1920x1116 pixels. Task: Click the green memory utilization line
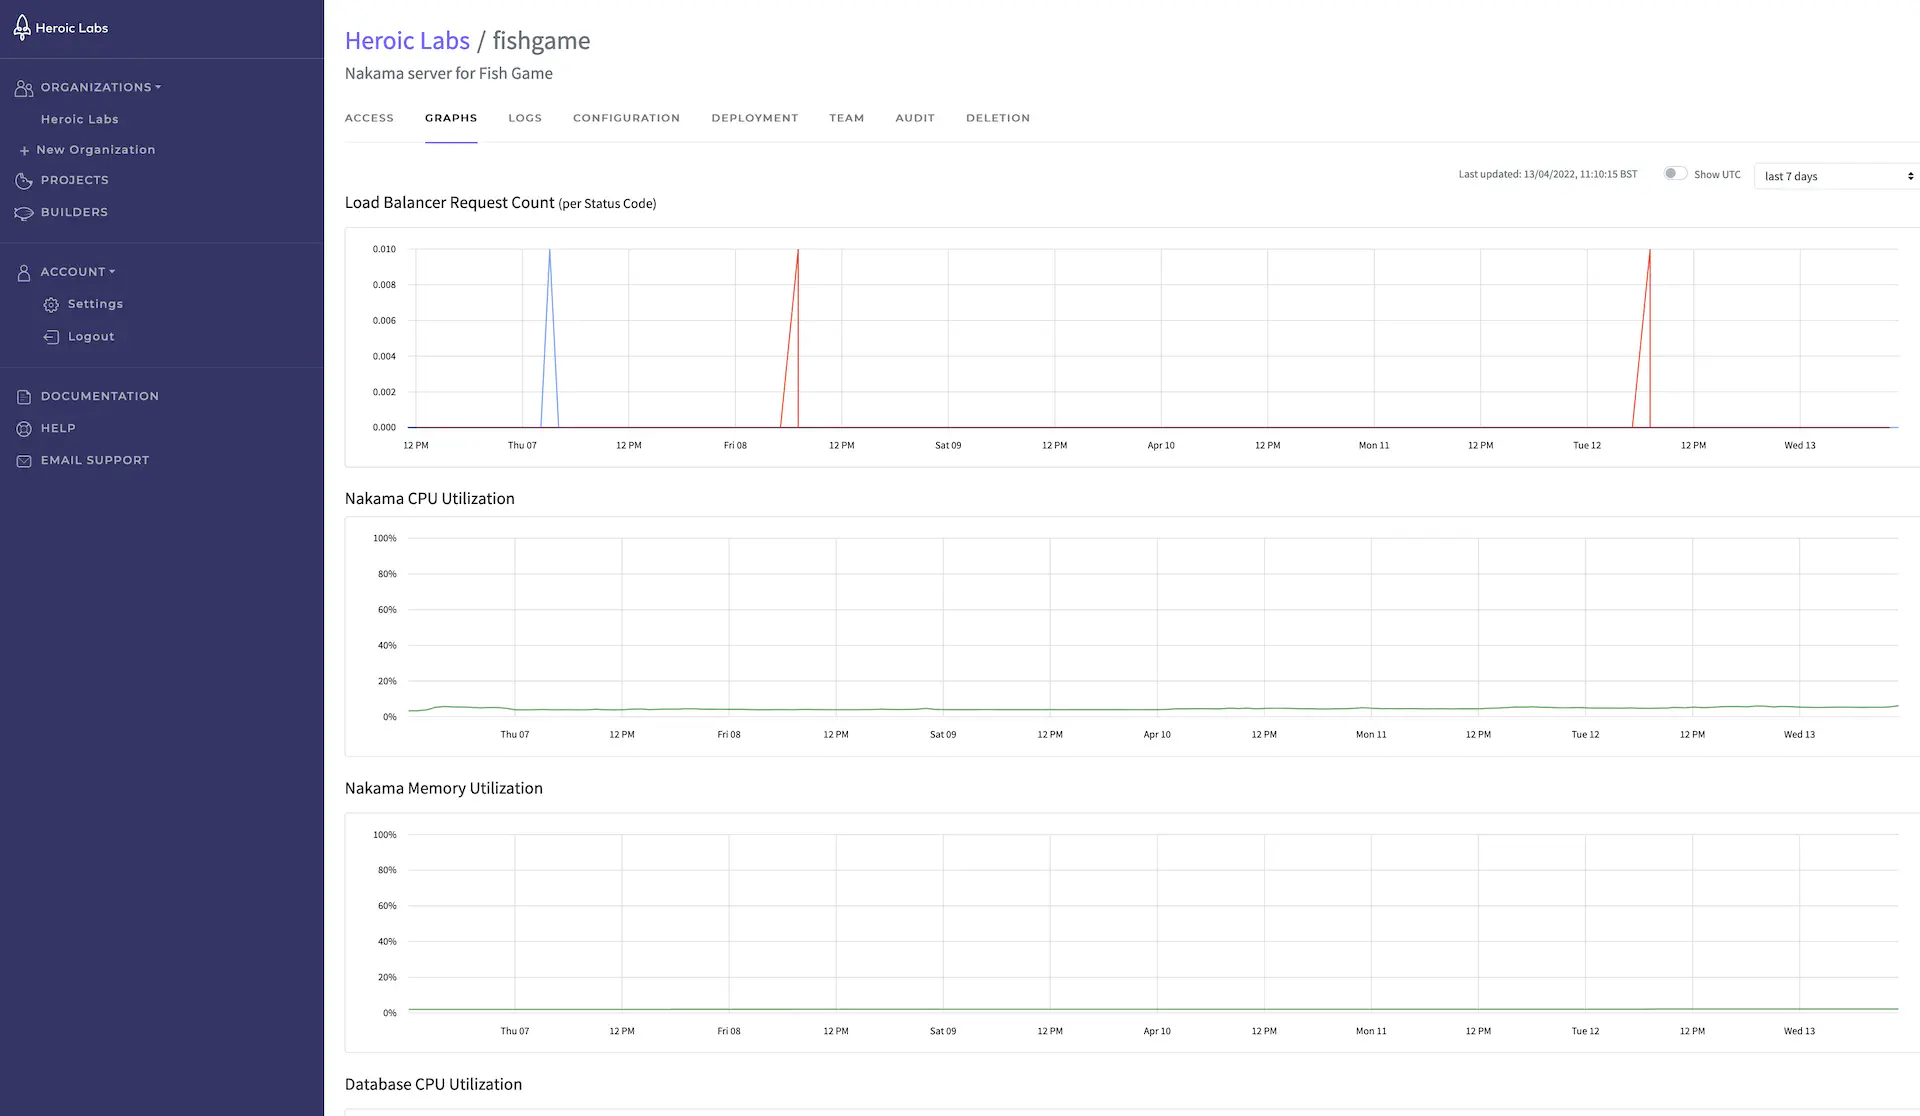coord(1153,1009)
